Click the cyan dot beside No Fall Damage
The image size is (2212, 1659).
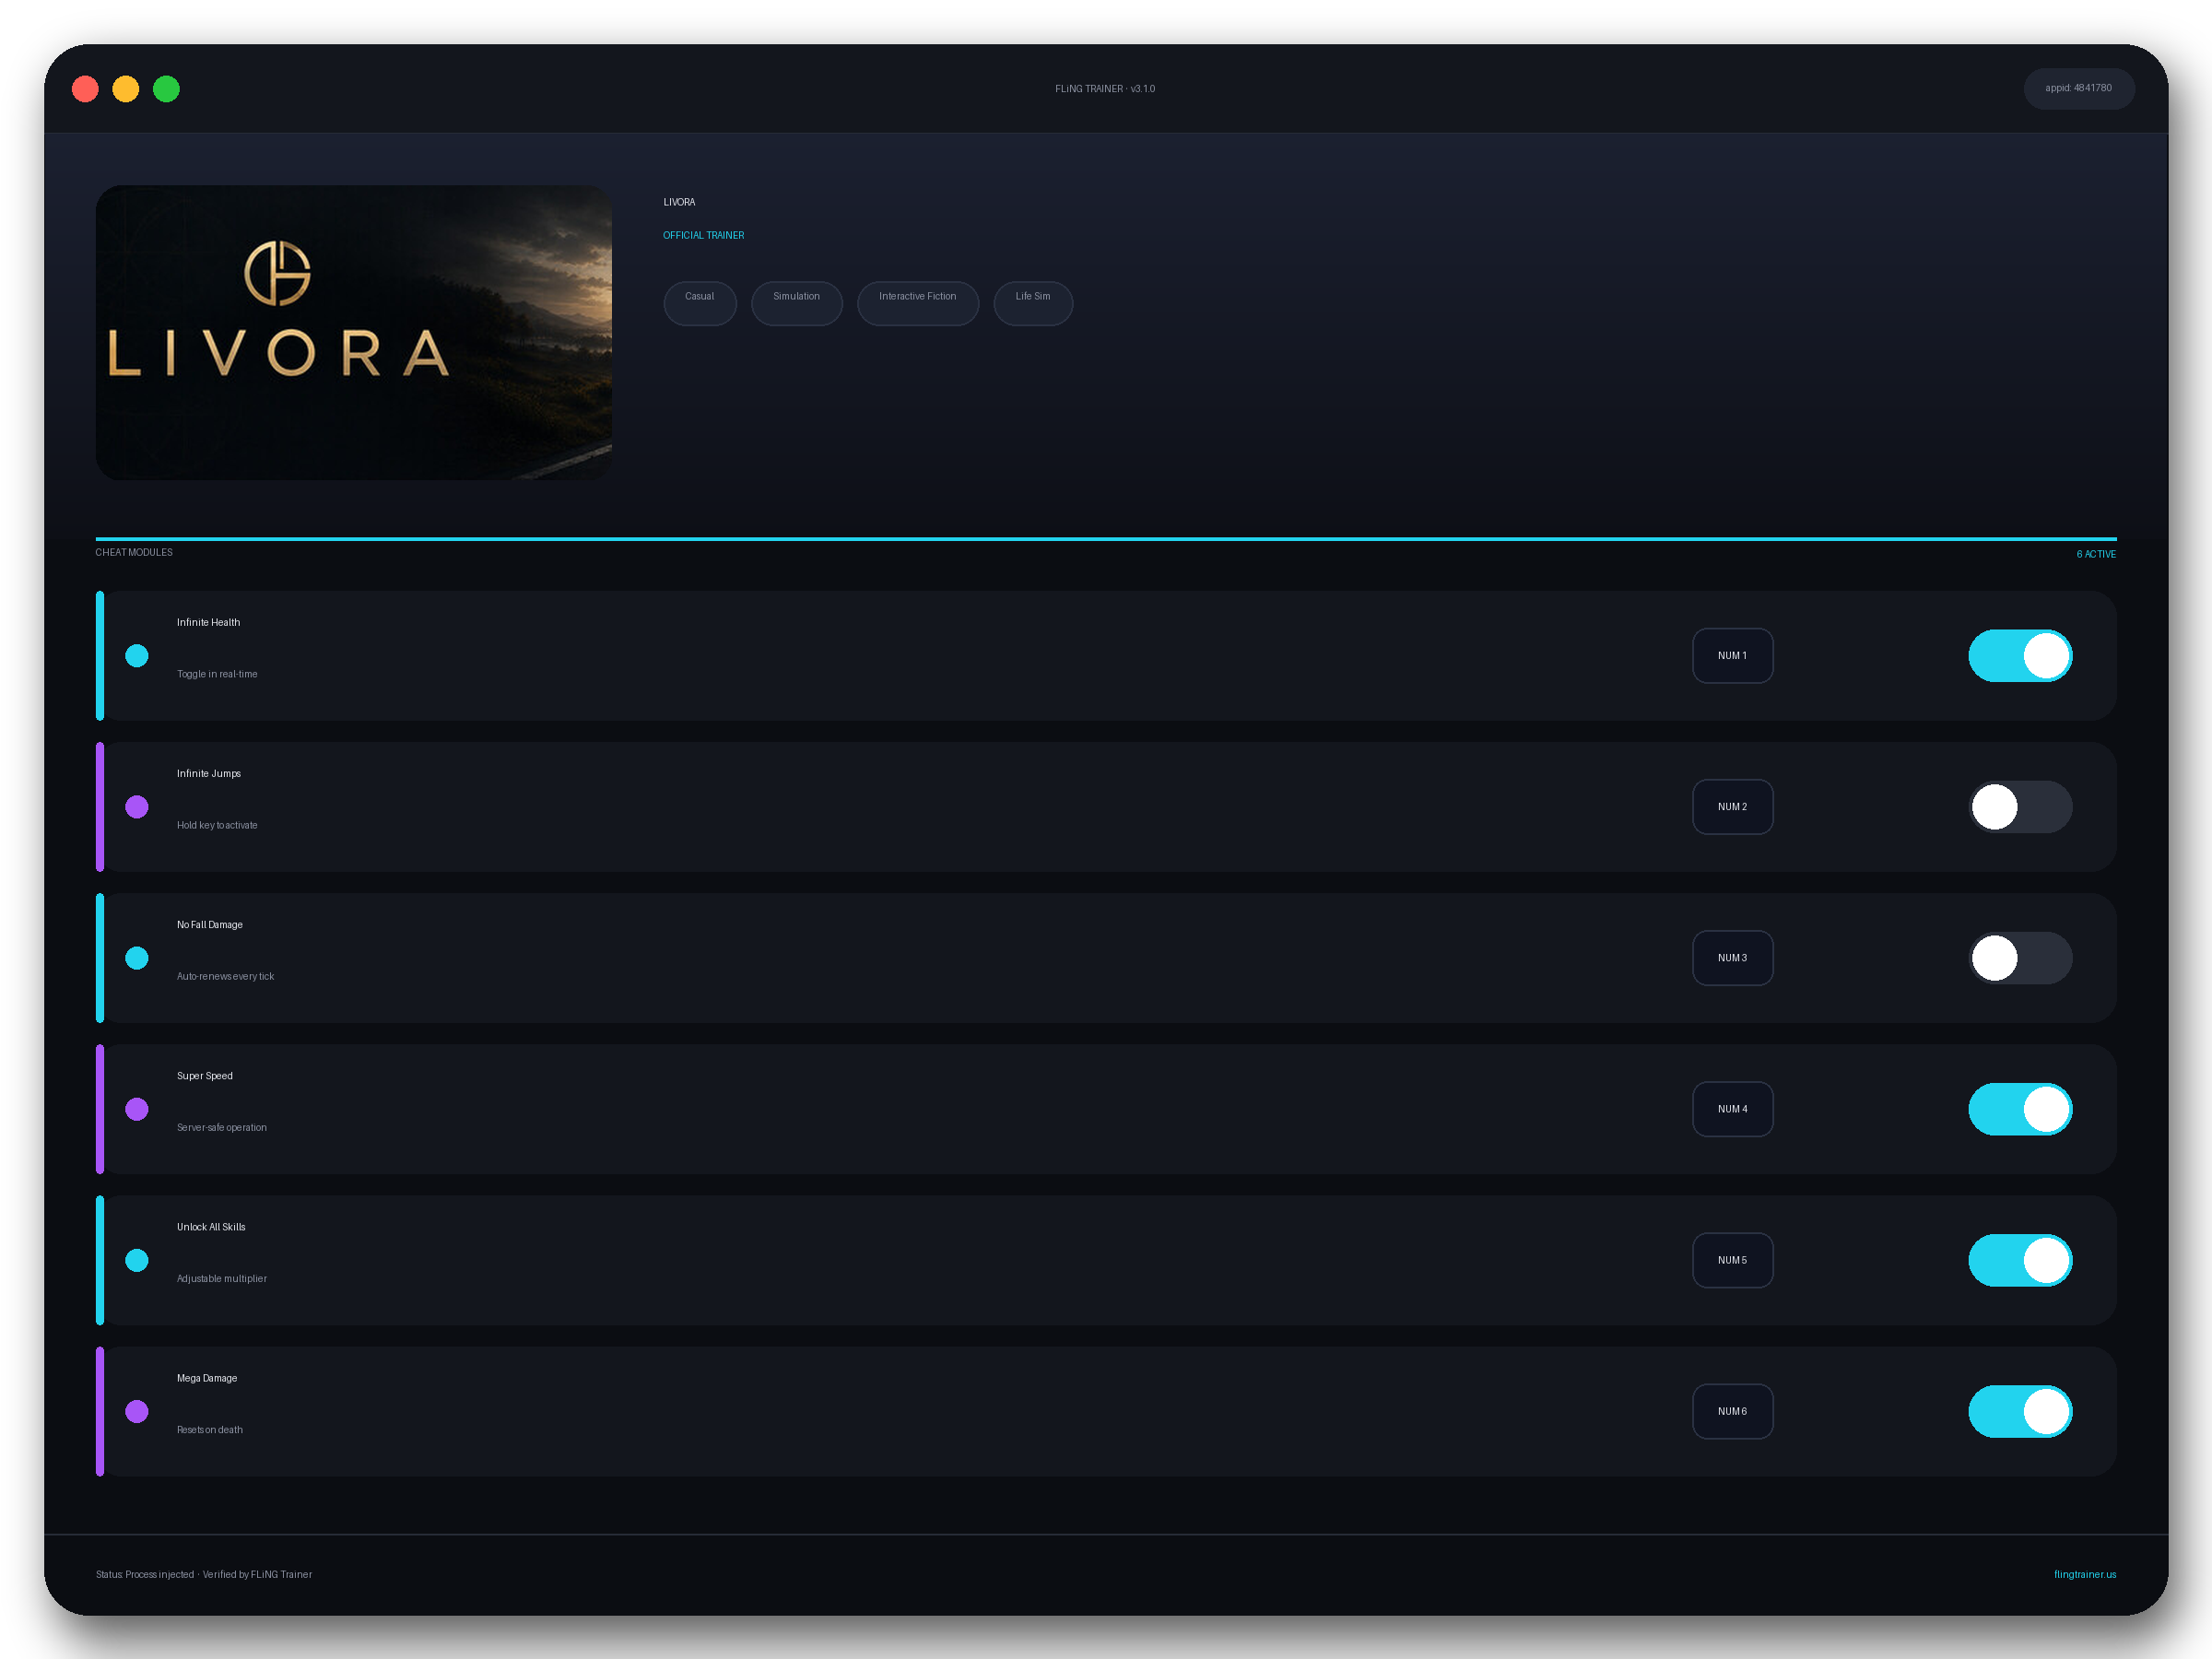click(137, 958)
